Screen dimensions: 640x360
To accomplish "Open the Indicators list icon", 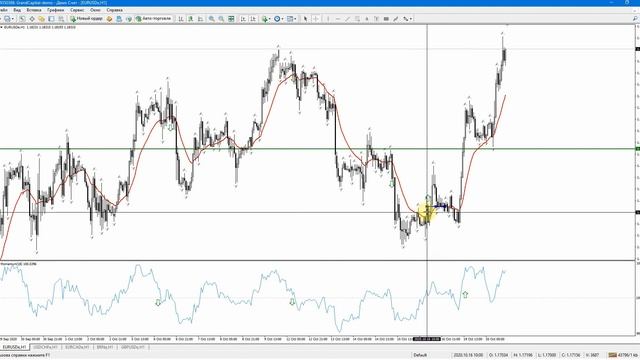I will [264, 19].
